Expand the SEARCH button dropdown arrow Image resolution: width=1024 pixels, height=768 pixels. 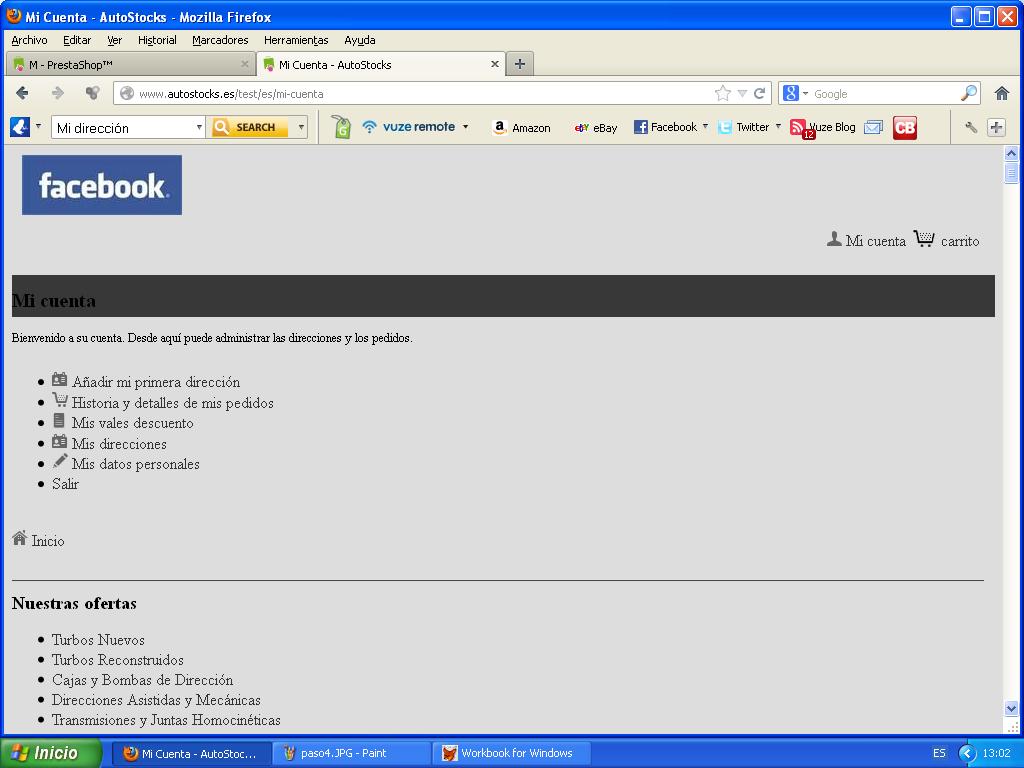[x=301, y=127]
